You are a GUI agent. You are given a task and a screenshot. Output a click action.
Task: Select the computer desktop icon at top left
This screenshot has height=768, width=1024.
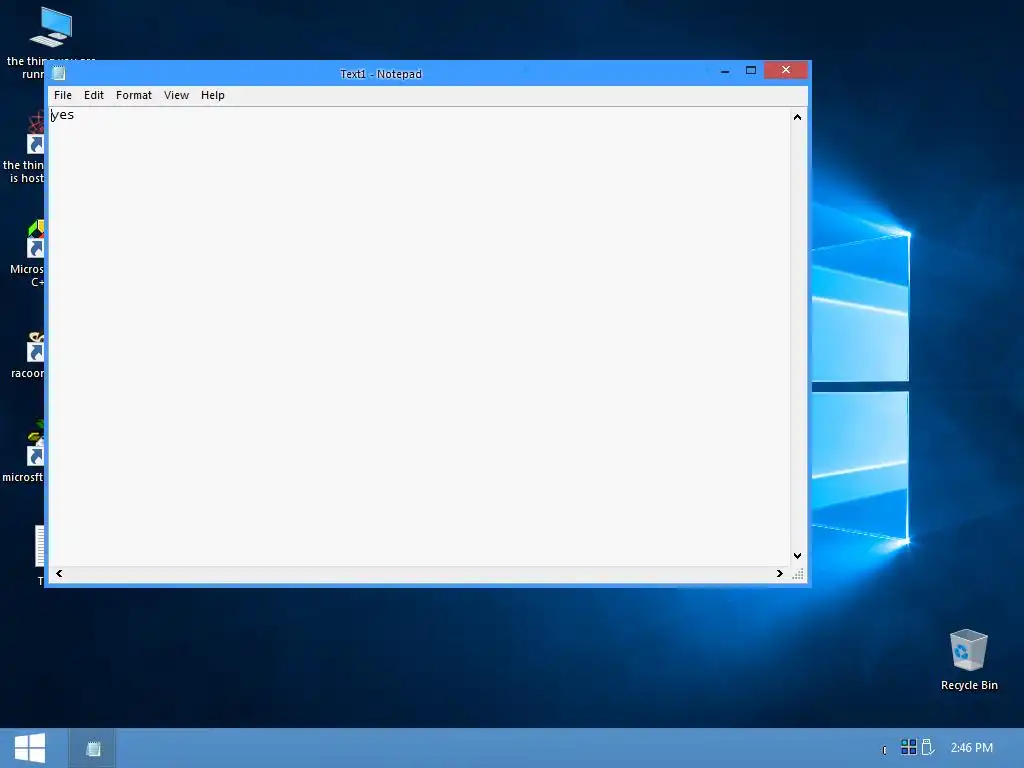click(51, 27)
